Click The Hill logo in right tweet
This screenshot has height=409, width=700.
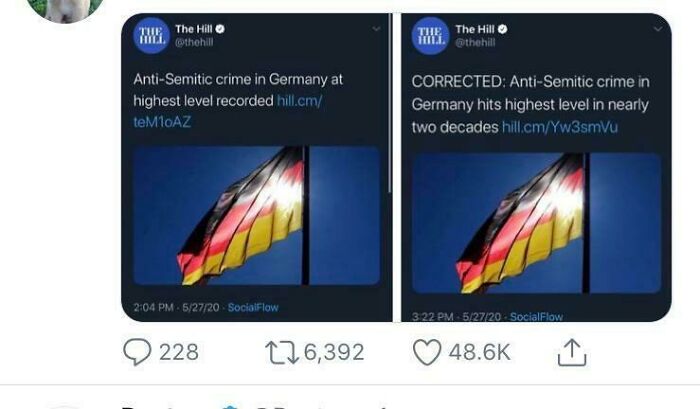coord(431,36)
